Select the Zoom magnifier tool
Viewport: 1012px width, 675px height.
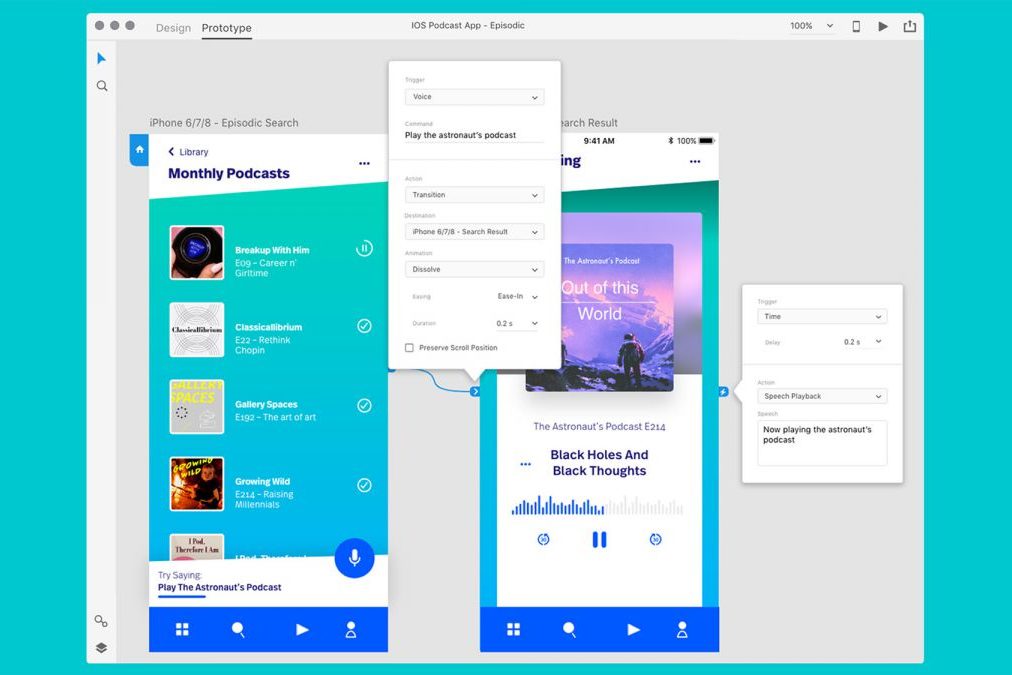(x=102, y=86)
